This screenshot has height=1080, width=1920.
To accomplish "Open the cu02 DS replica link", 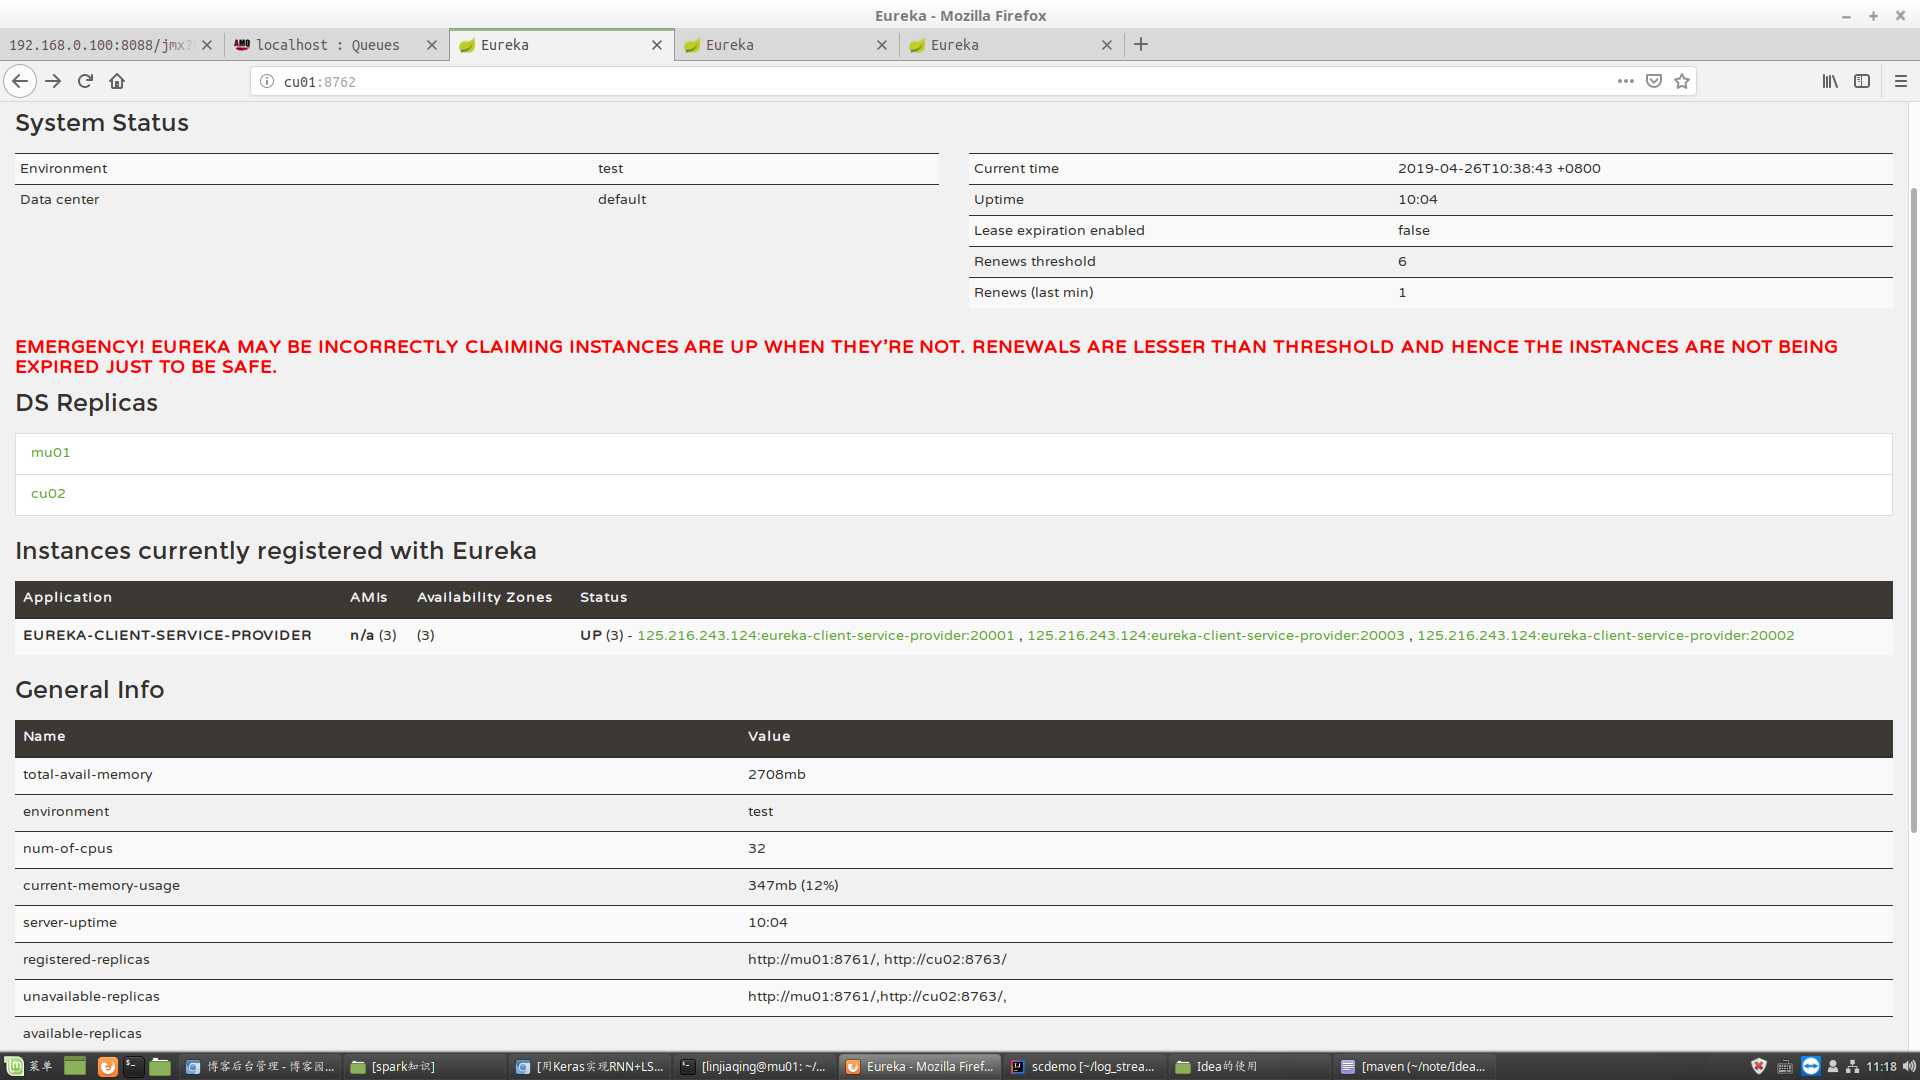I will (x=48, y=494).
